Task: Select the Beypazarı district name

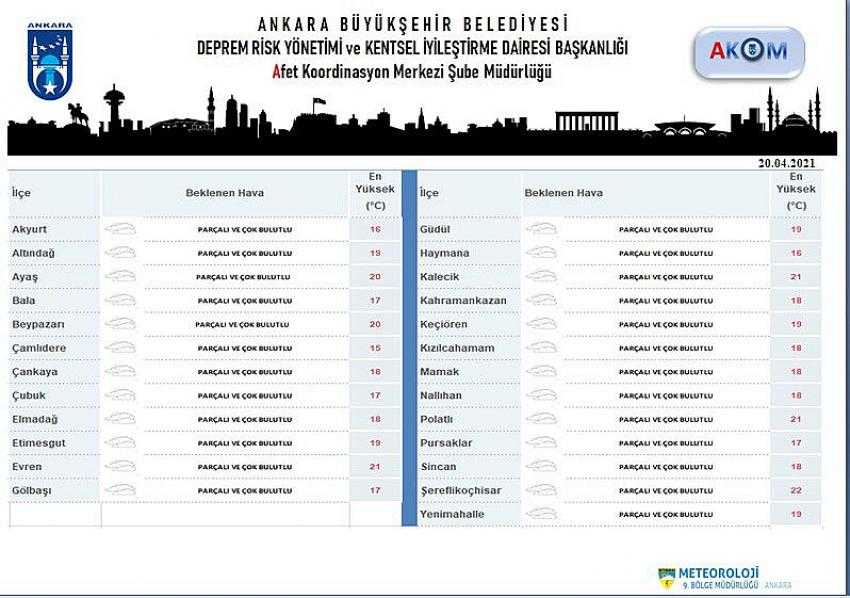Action: coord(38,325)
